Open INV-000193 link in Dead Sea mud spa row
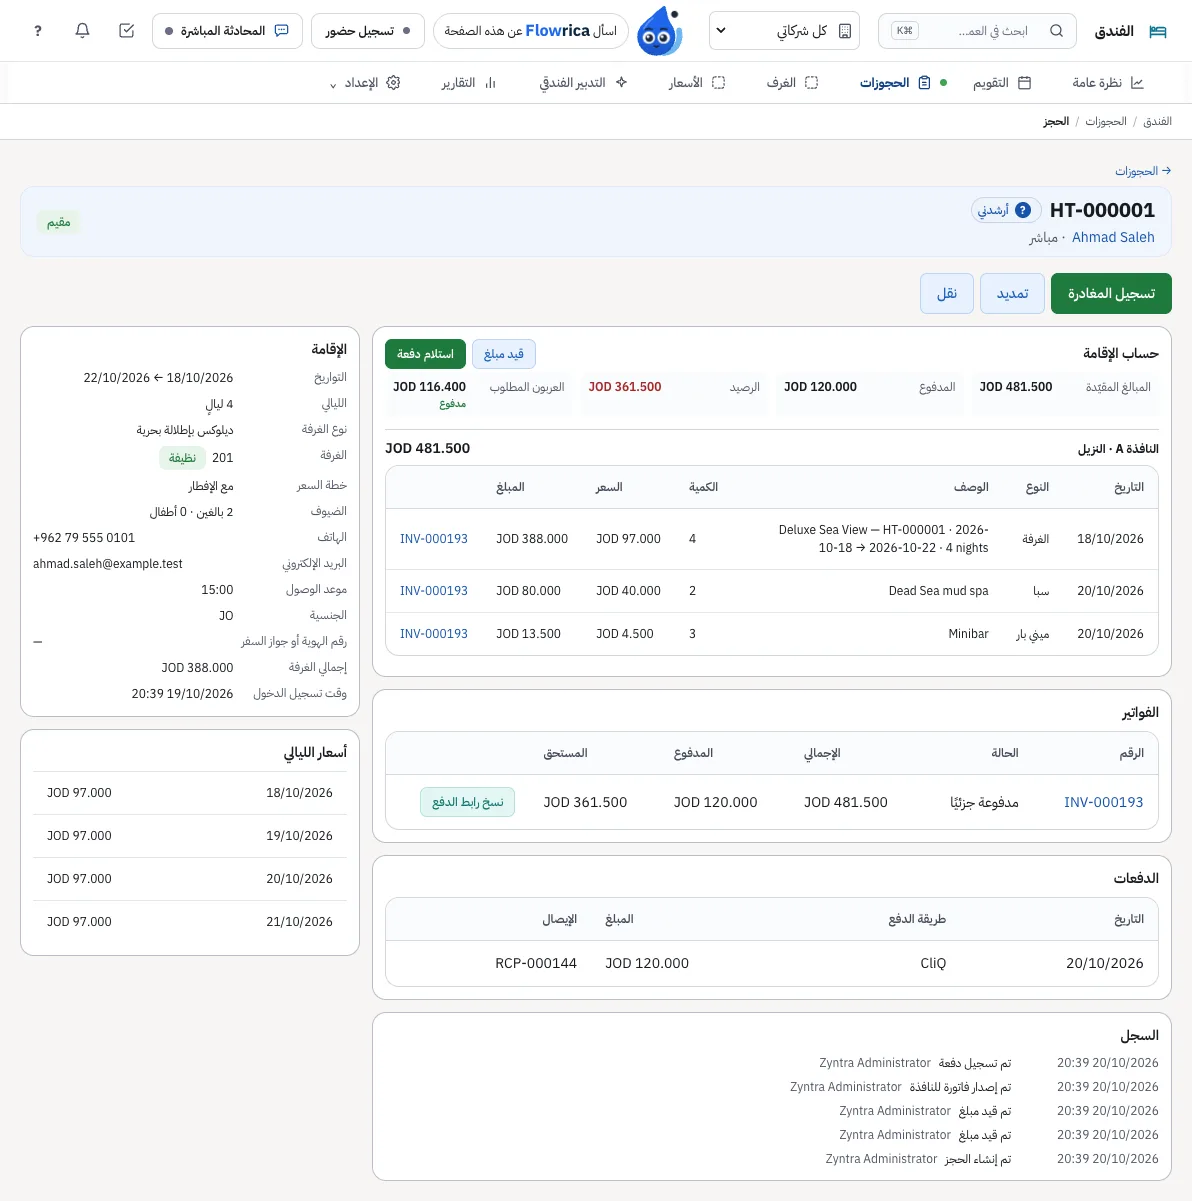The height and width of the screenshot is (1201, 1192). click(x=434, y=591)
